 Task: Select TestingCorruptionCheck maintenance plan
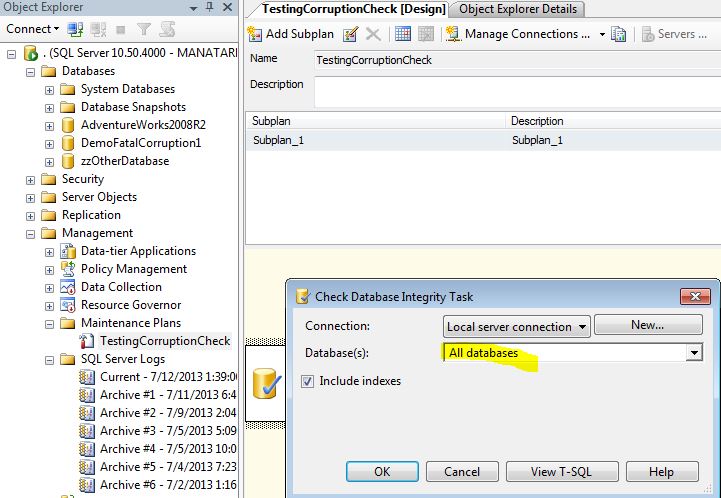(x=165, y=341)
